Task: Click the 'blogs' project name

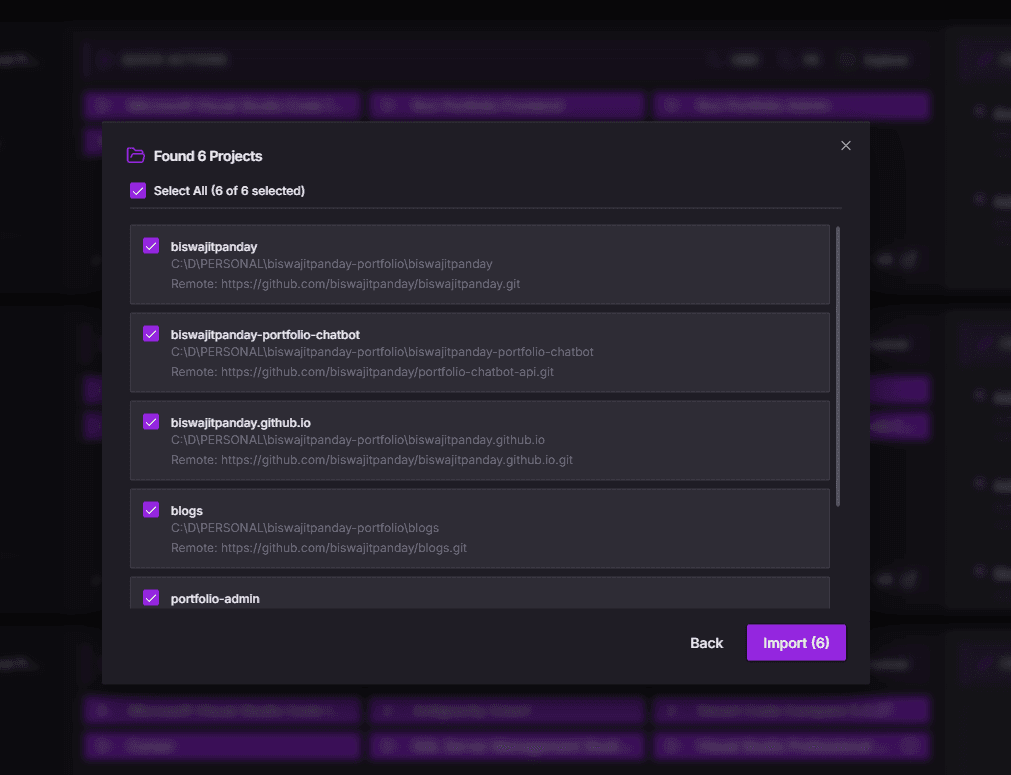Action: (186, 511)
